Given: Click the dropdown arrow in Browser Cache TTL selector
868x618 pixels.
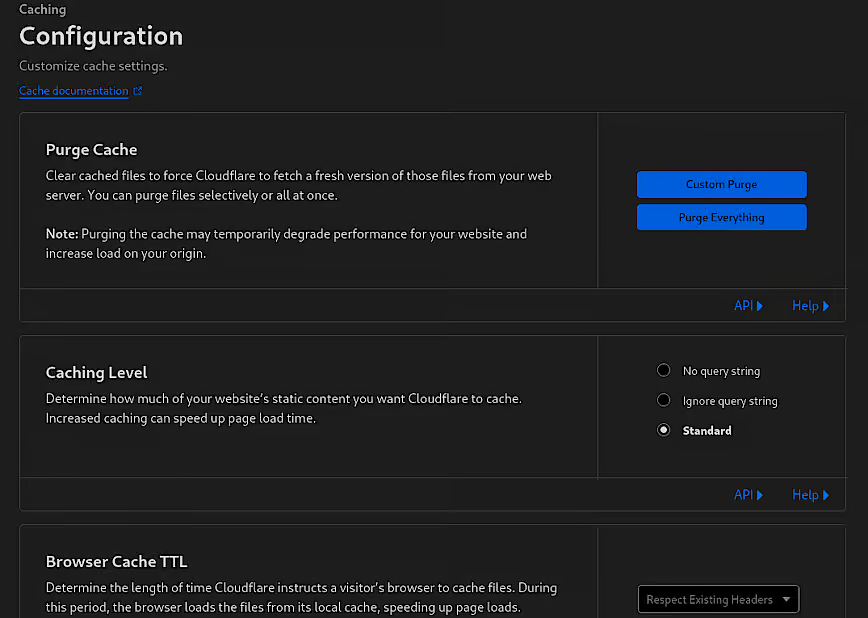Looking at the screenshot, I should point(786,600).
